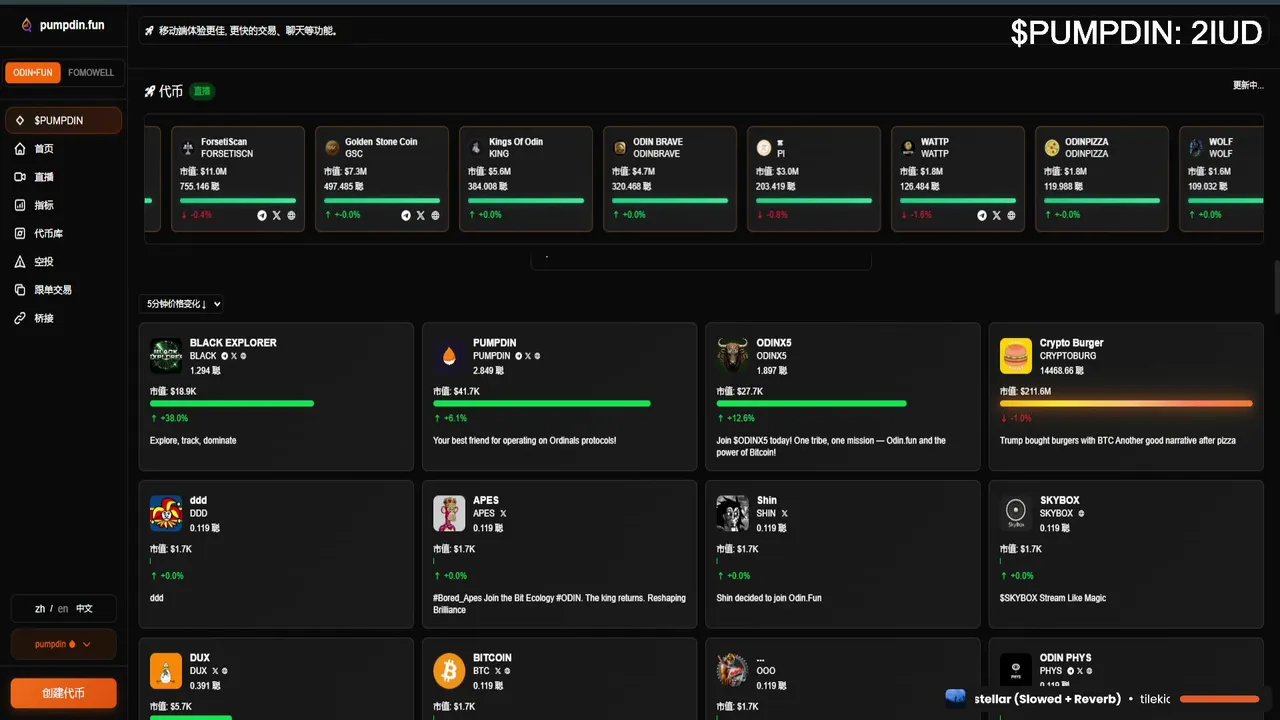The image size is (1280, 720).
Task: Click the Crypto Burger orange progress bar
Action: coord(1126,403)
